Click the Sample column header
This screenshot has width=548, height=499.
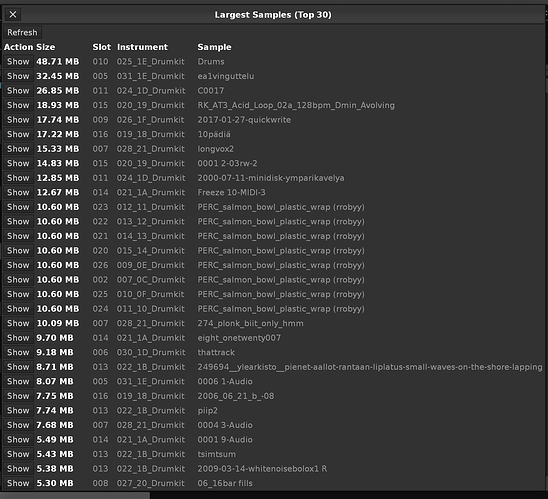click(214, 47)
